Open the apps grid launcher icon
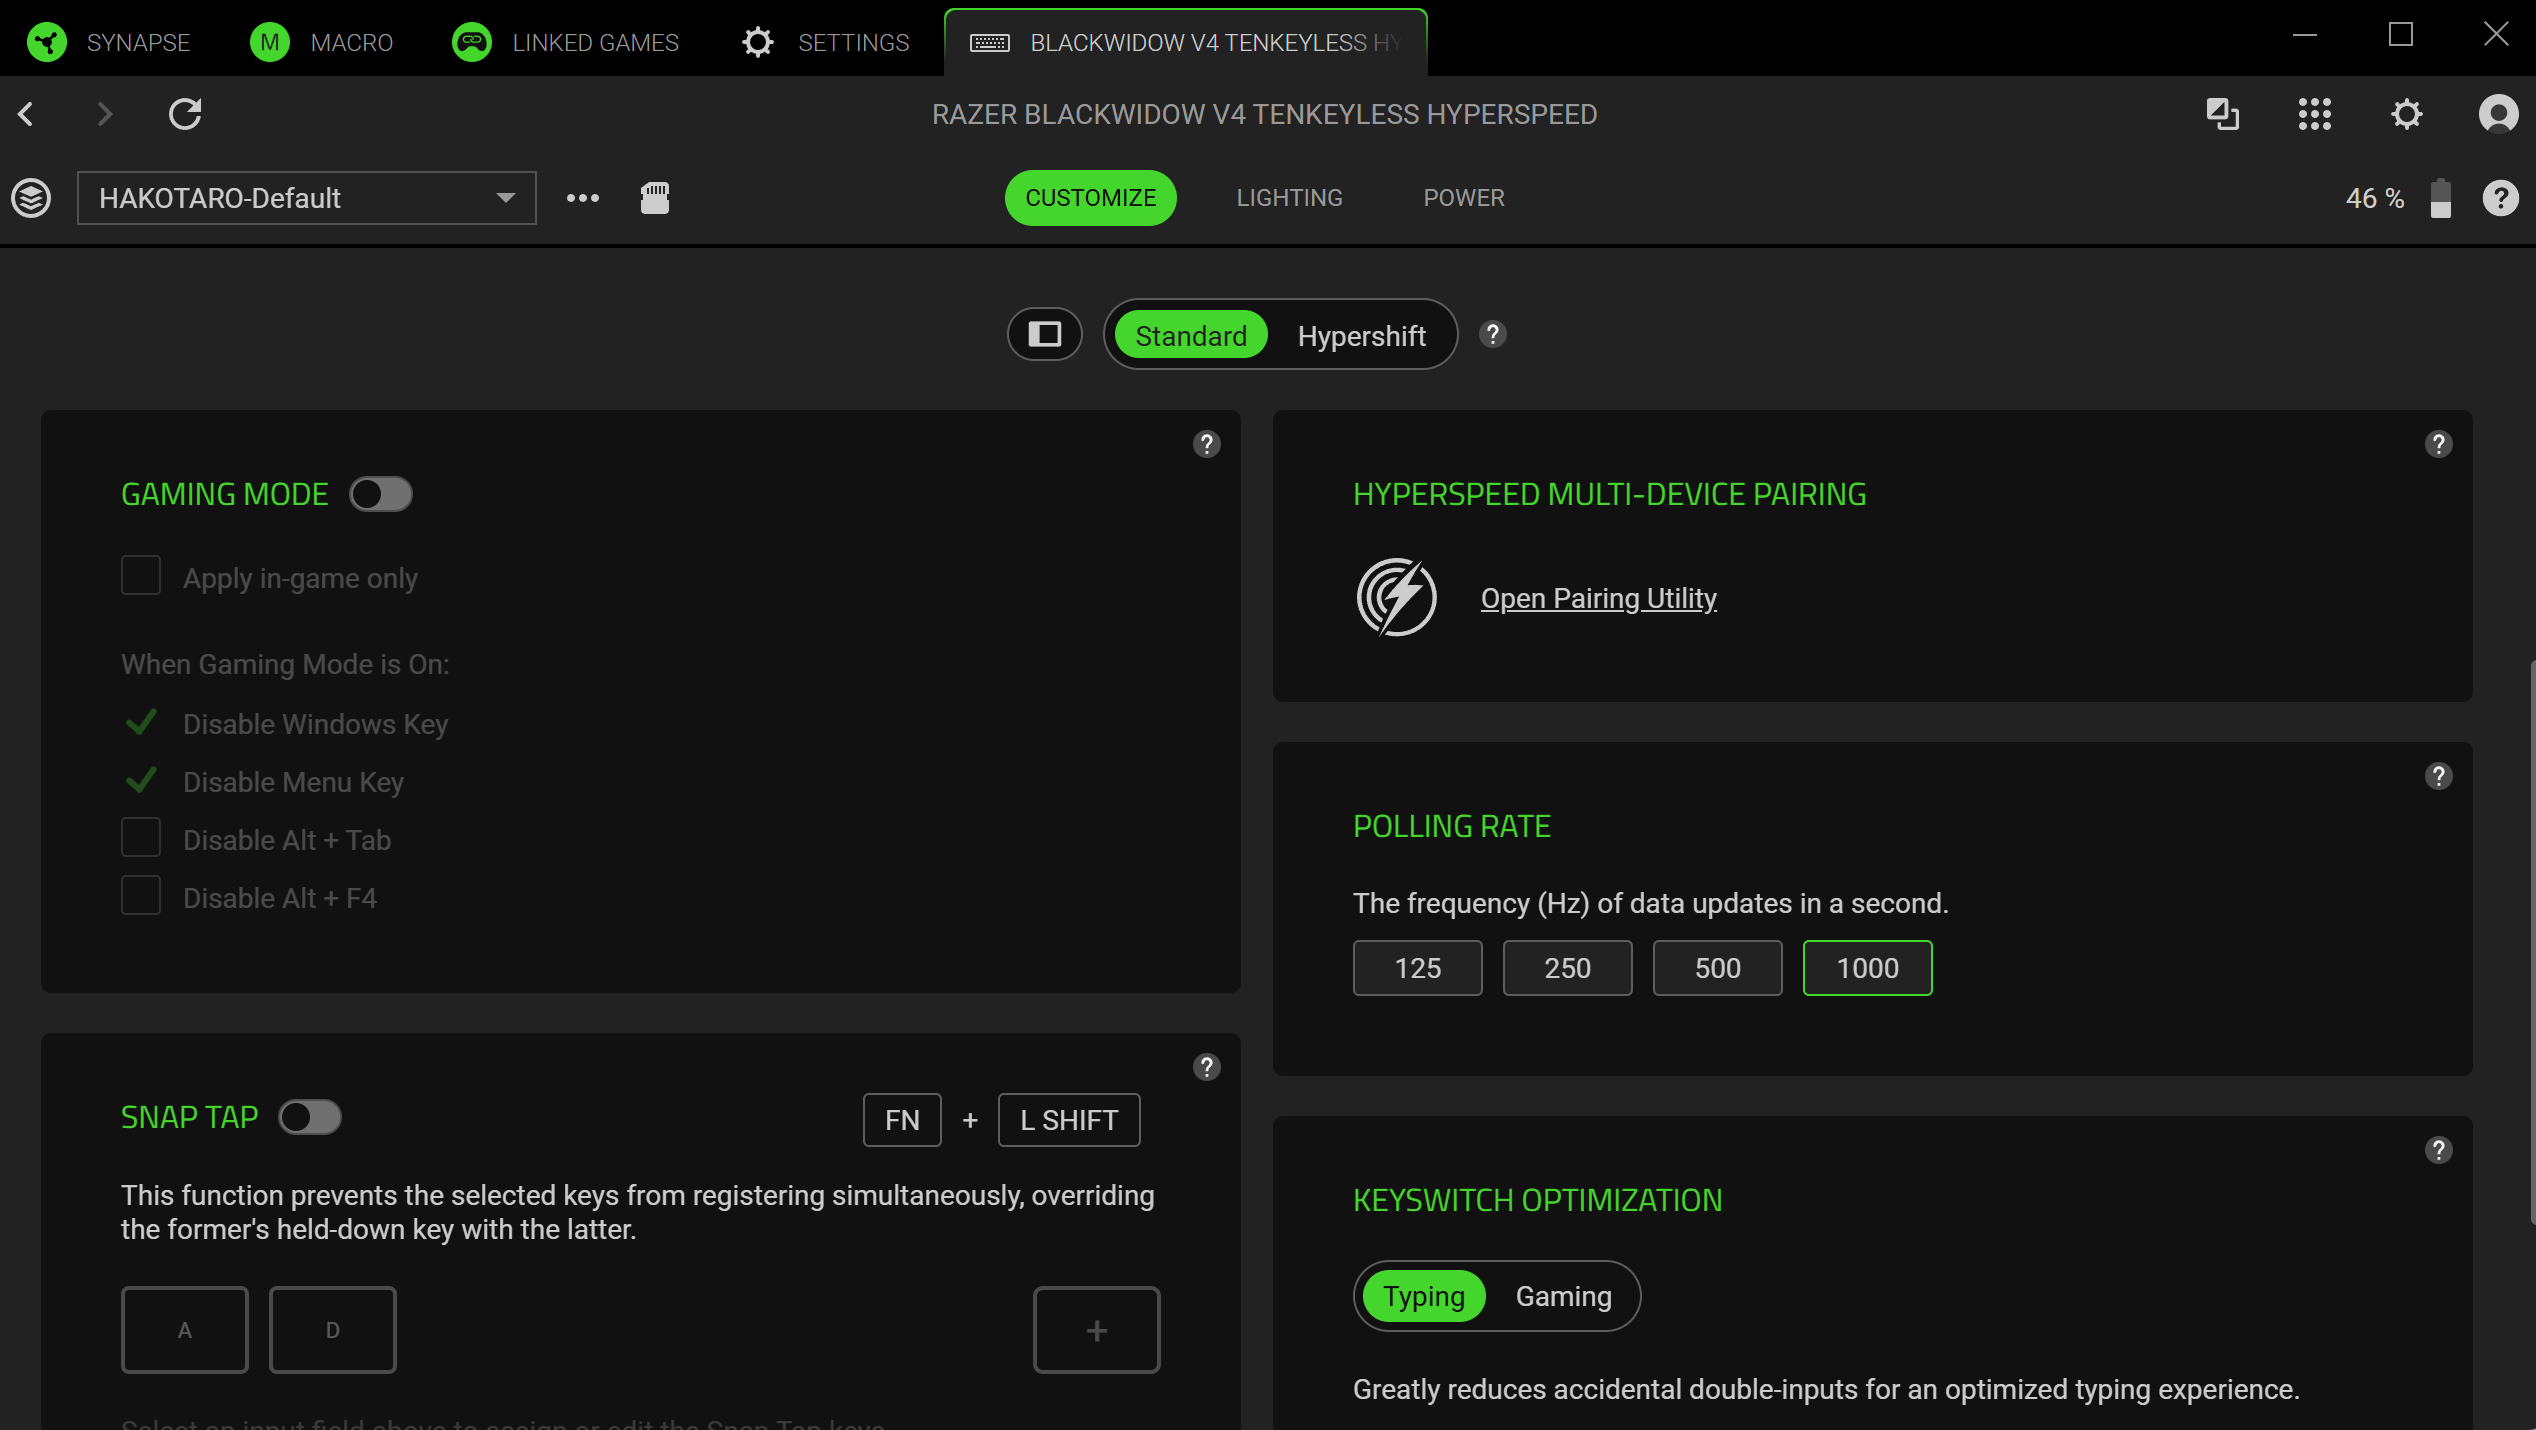Viewport: 2536px width, 1430px height. click(2315, 114)
